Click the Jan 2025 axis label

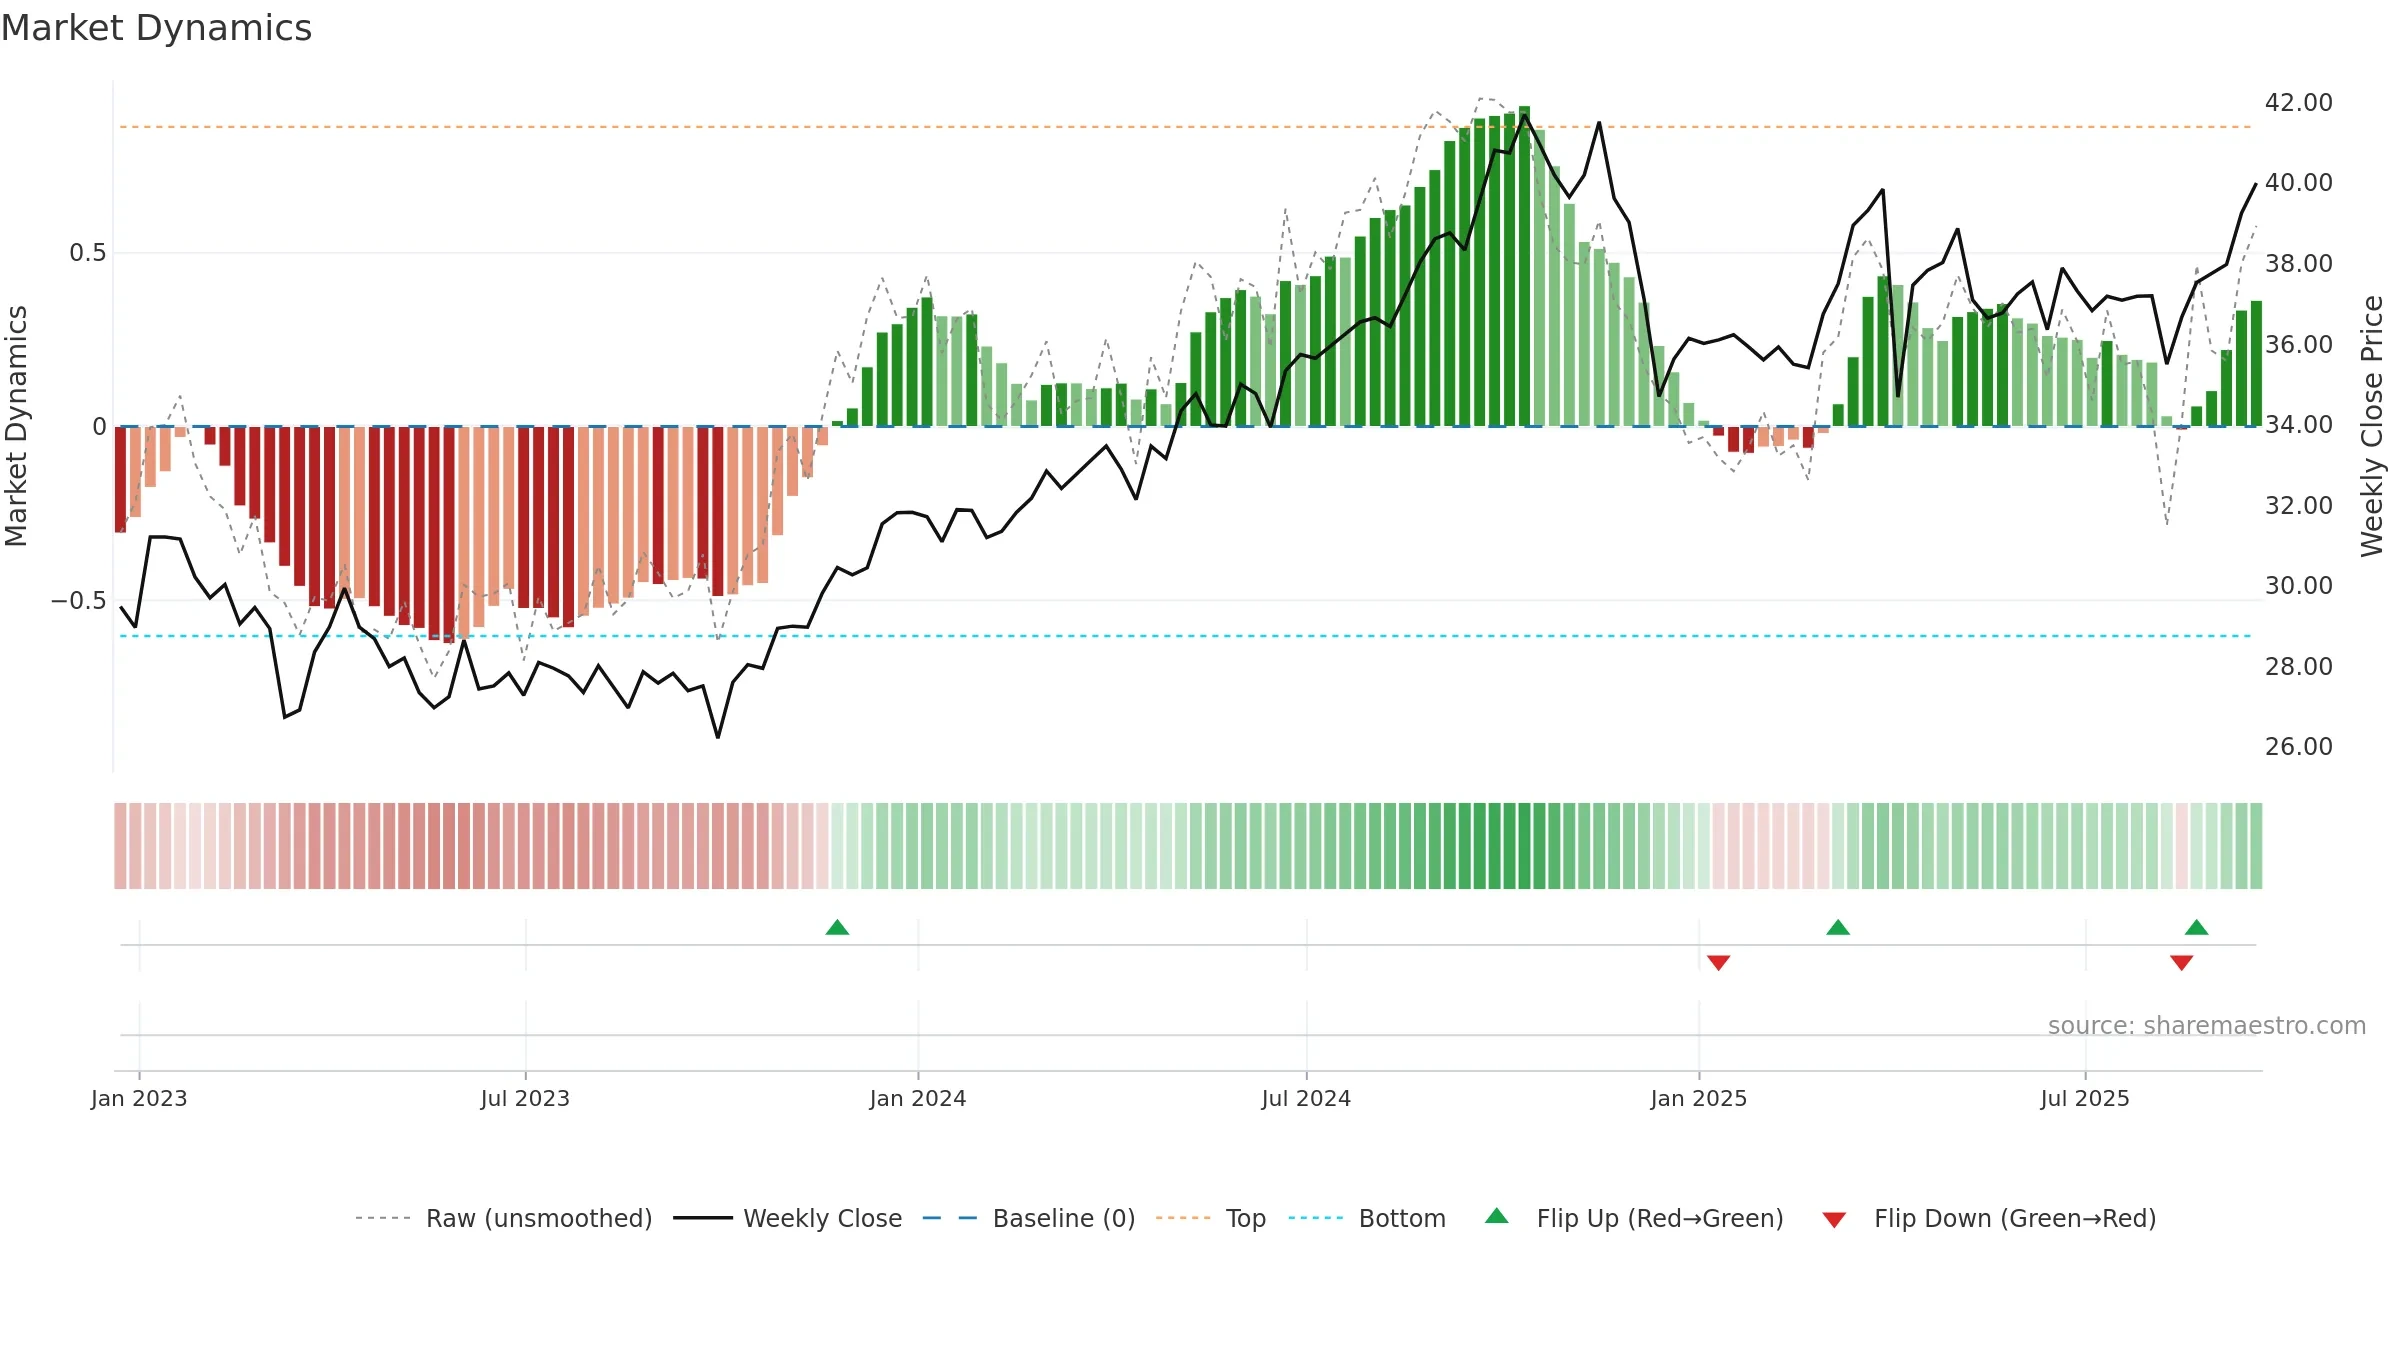1699,1098
